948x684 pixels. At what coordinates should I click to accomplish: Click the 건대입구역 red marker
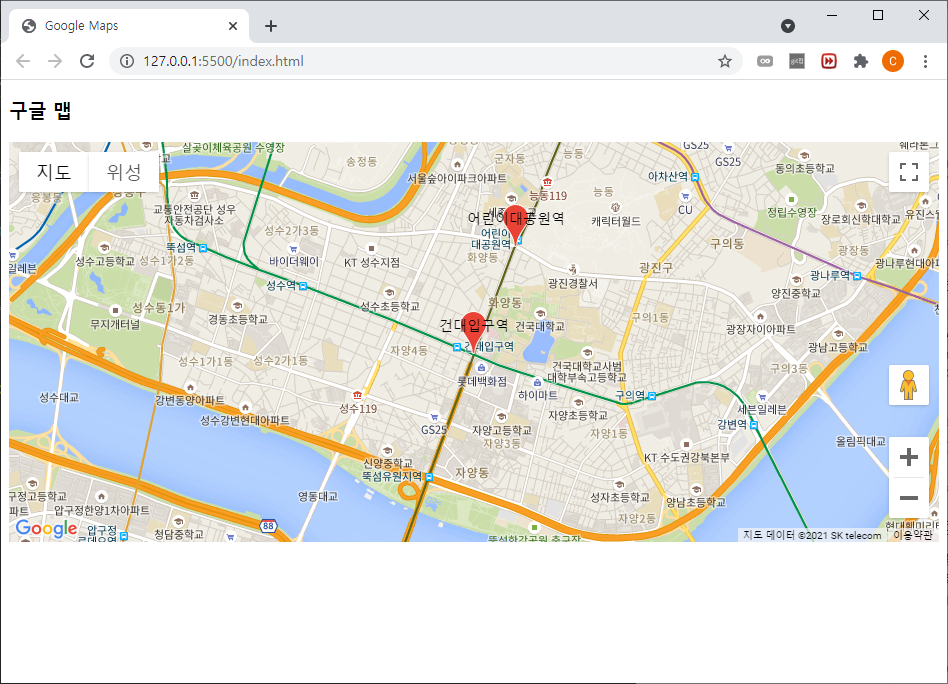coord(473,330)
